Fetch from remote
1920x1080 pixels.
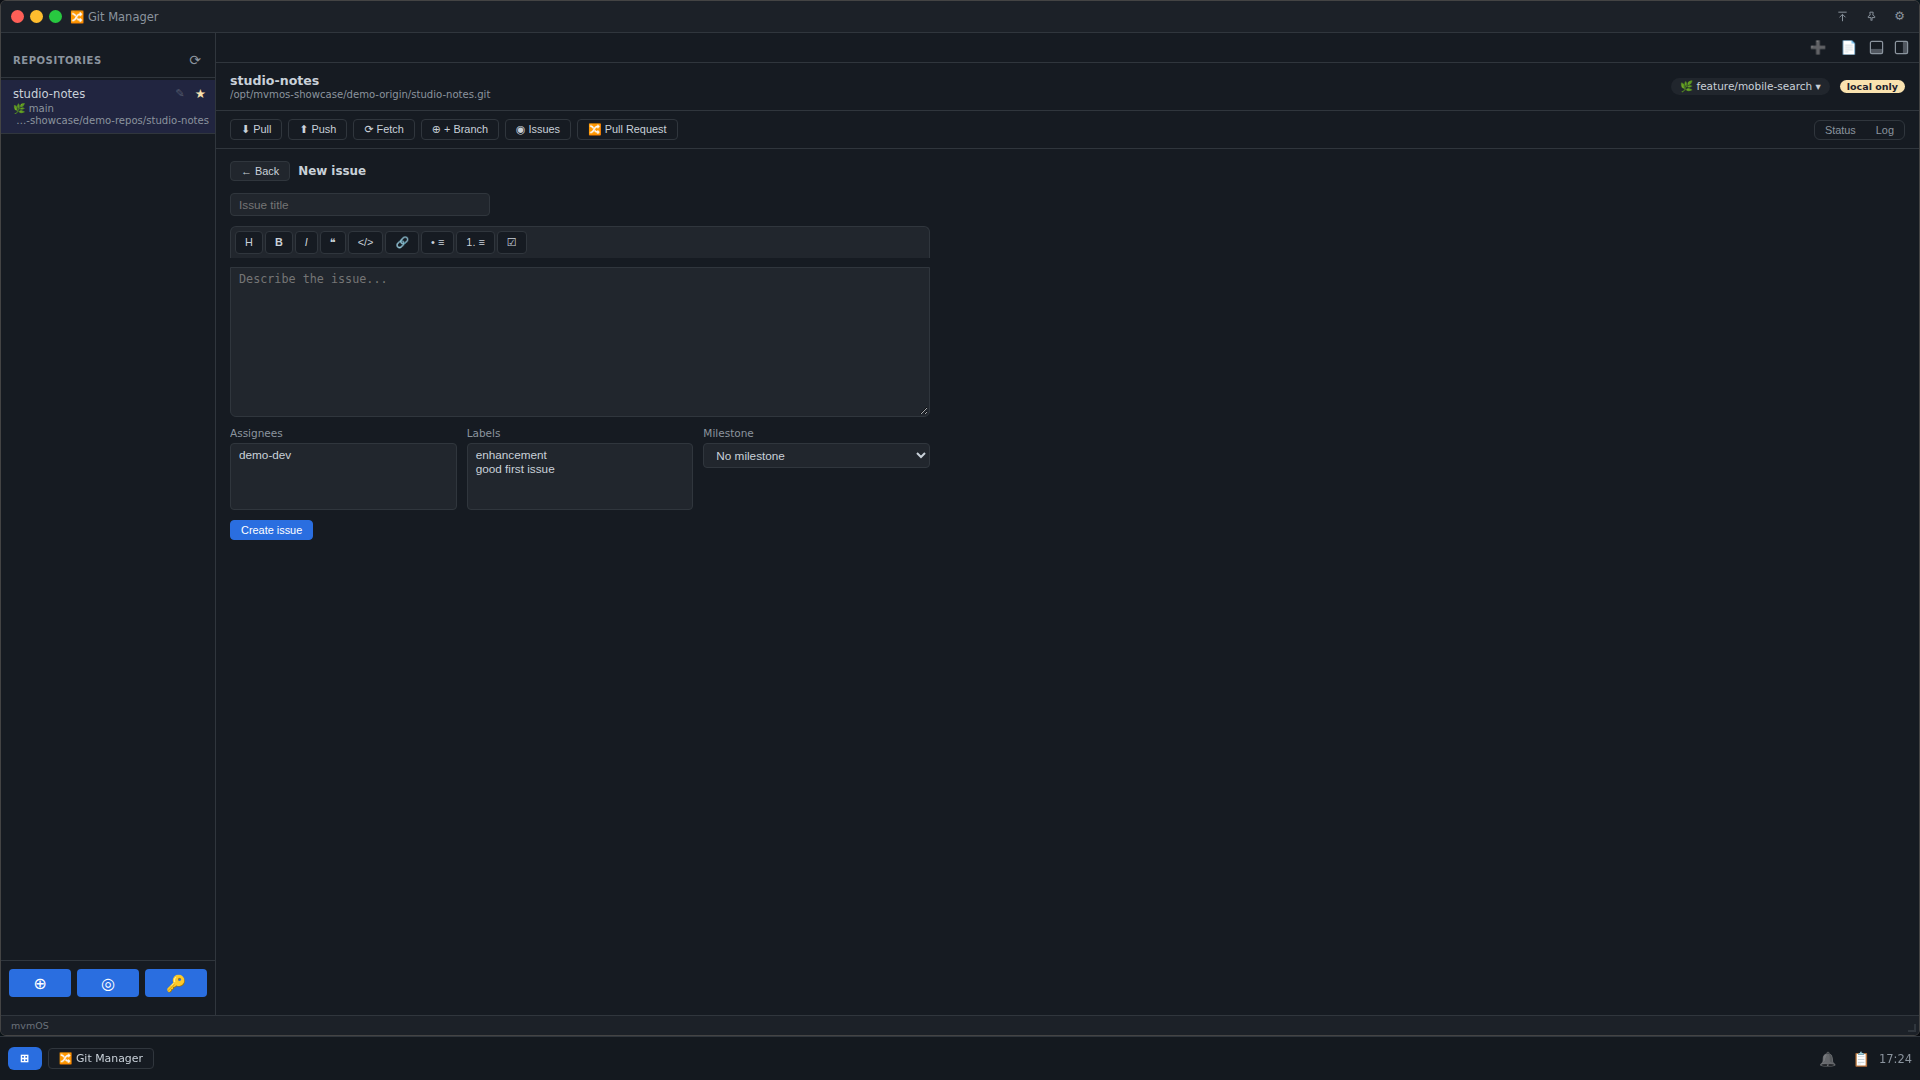pyautogui.click(x=384, y=129)
